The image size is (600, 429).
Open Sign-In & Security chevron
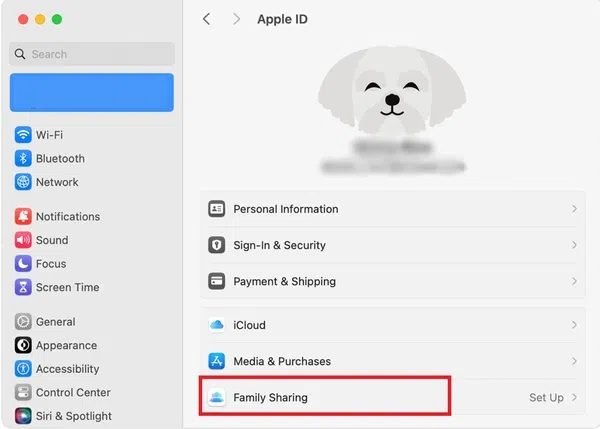[x=574, y=245]
